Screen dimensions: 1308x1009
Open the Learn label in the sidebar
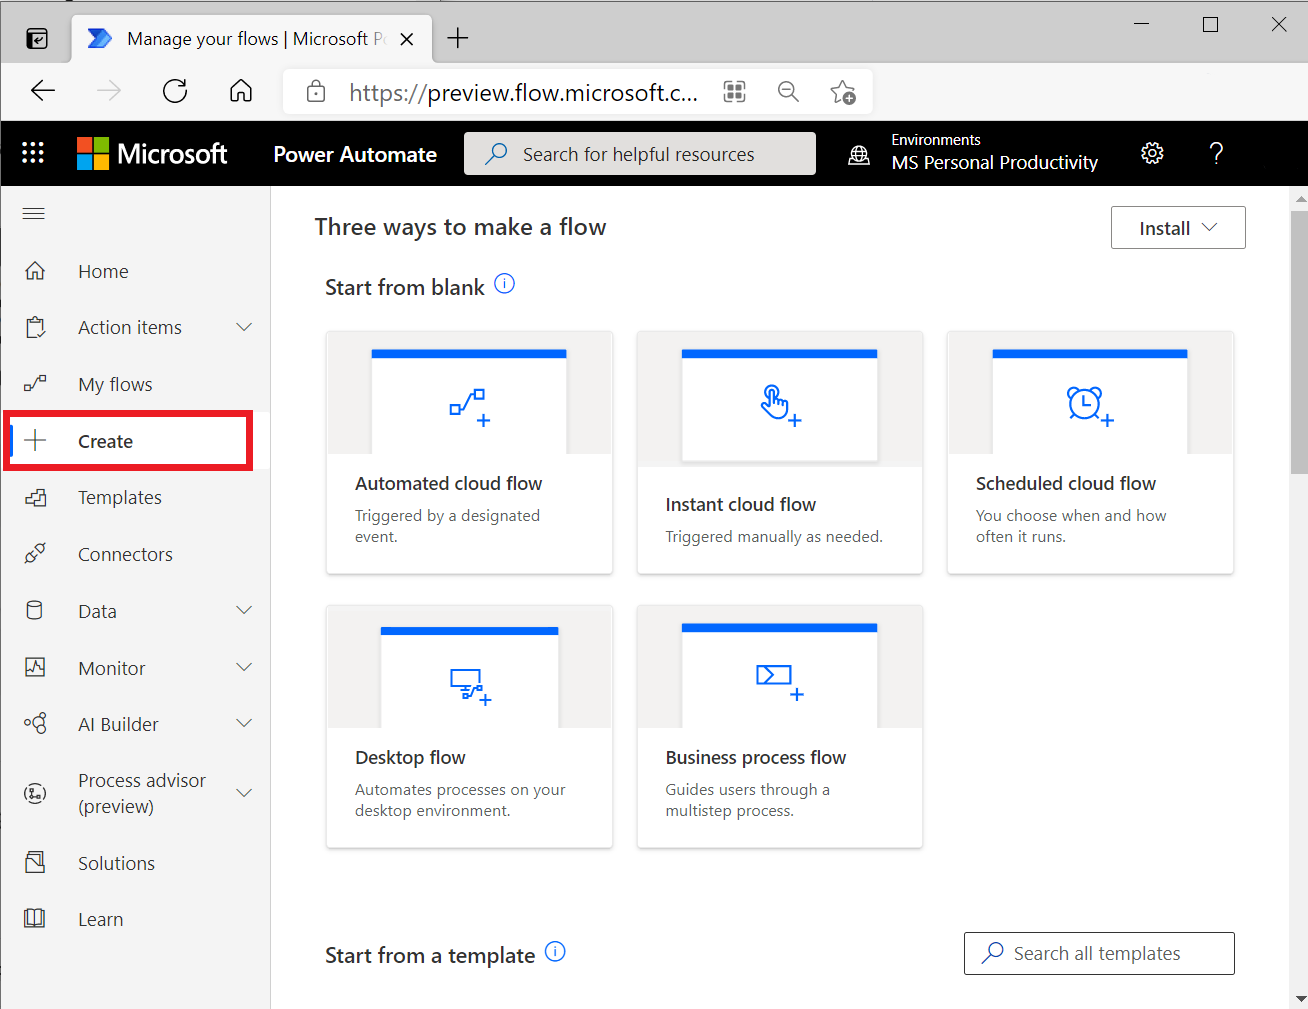tap(101, 919)
